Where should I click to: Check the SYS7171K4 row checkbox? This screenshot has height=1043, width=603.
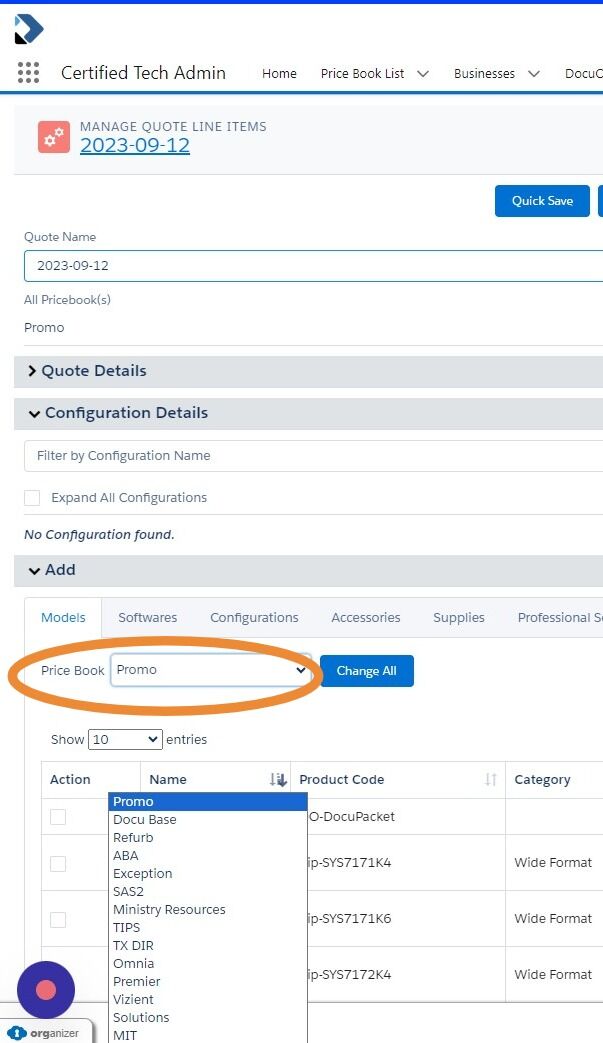click(58, 863)
